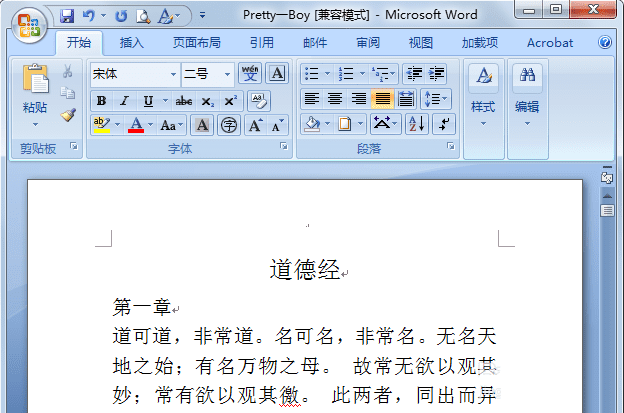Open the Change Case (Aa) dropdown
Screen dimensions: 624x413
tap(172, 125)
